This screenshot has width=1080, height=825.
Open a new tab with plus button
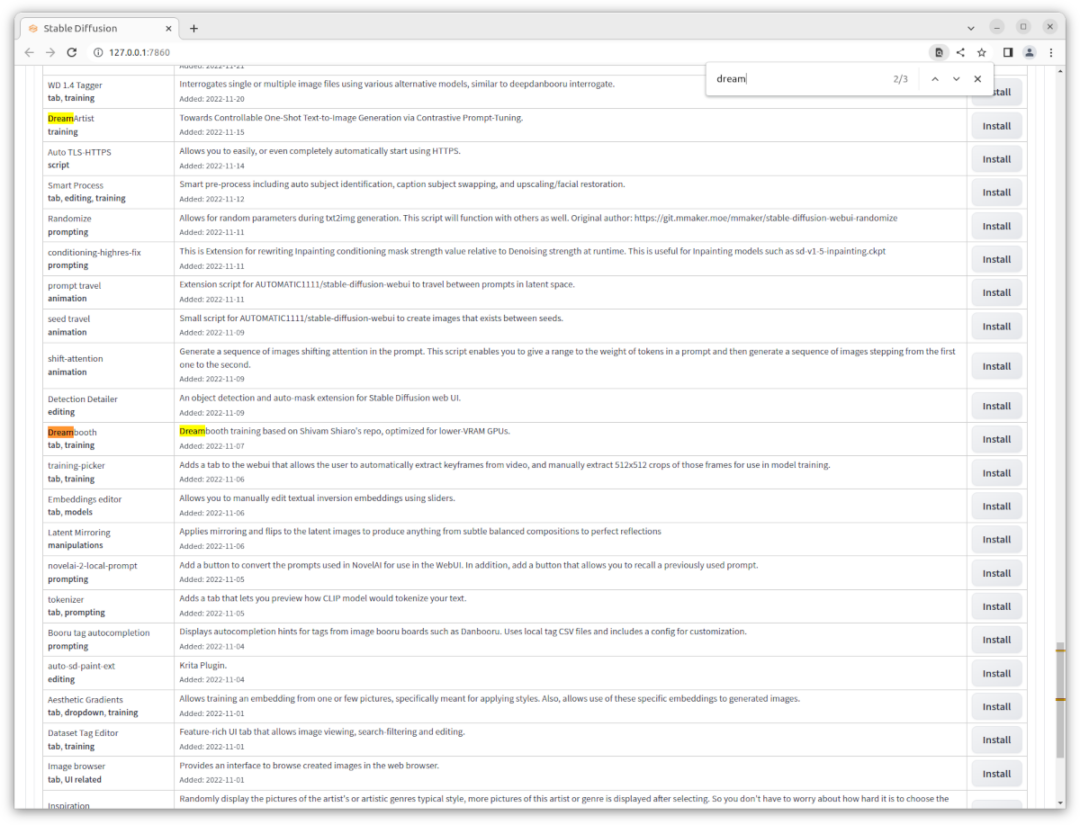pyautogui.click(x=194, y=28)
